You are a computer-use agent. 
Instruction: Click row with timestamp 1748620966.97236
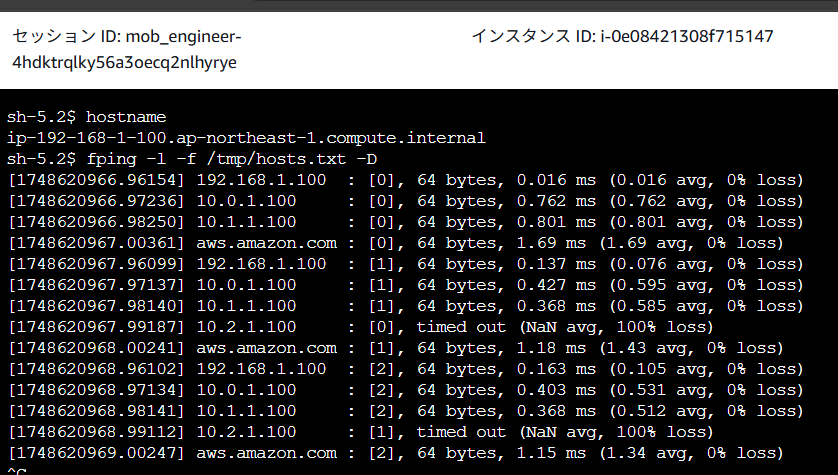[x=406, y=201]
